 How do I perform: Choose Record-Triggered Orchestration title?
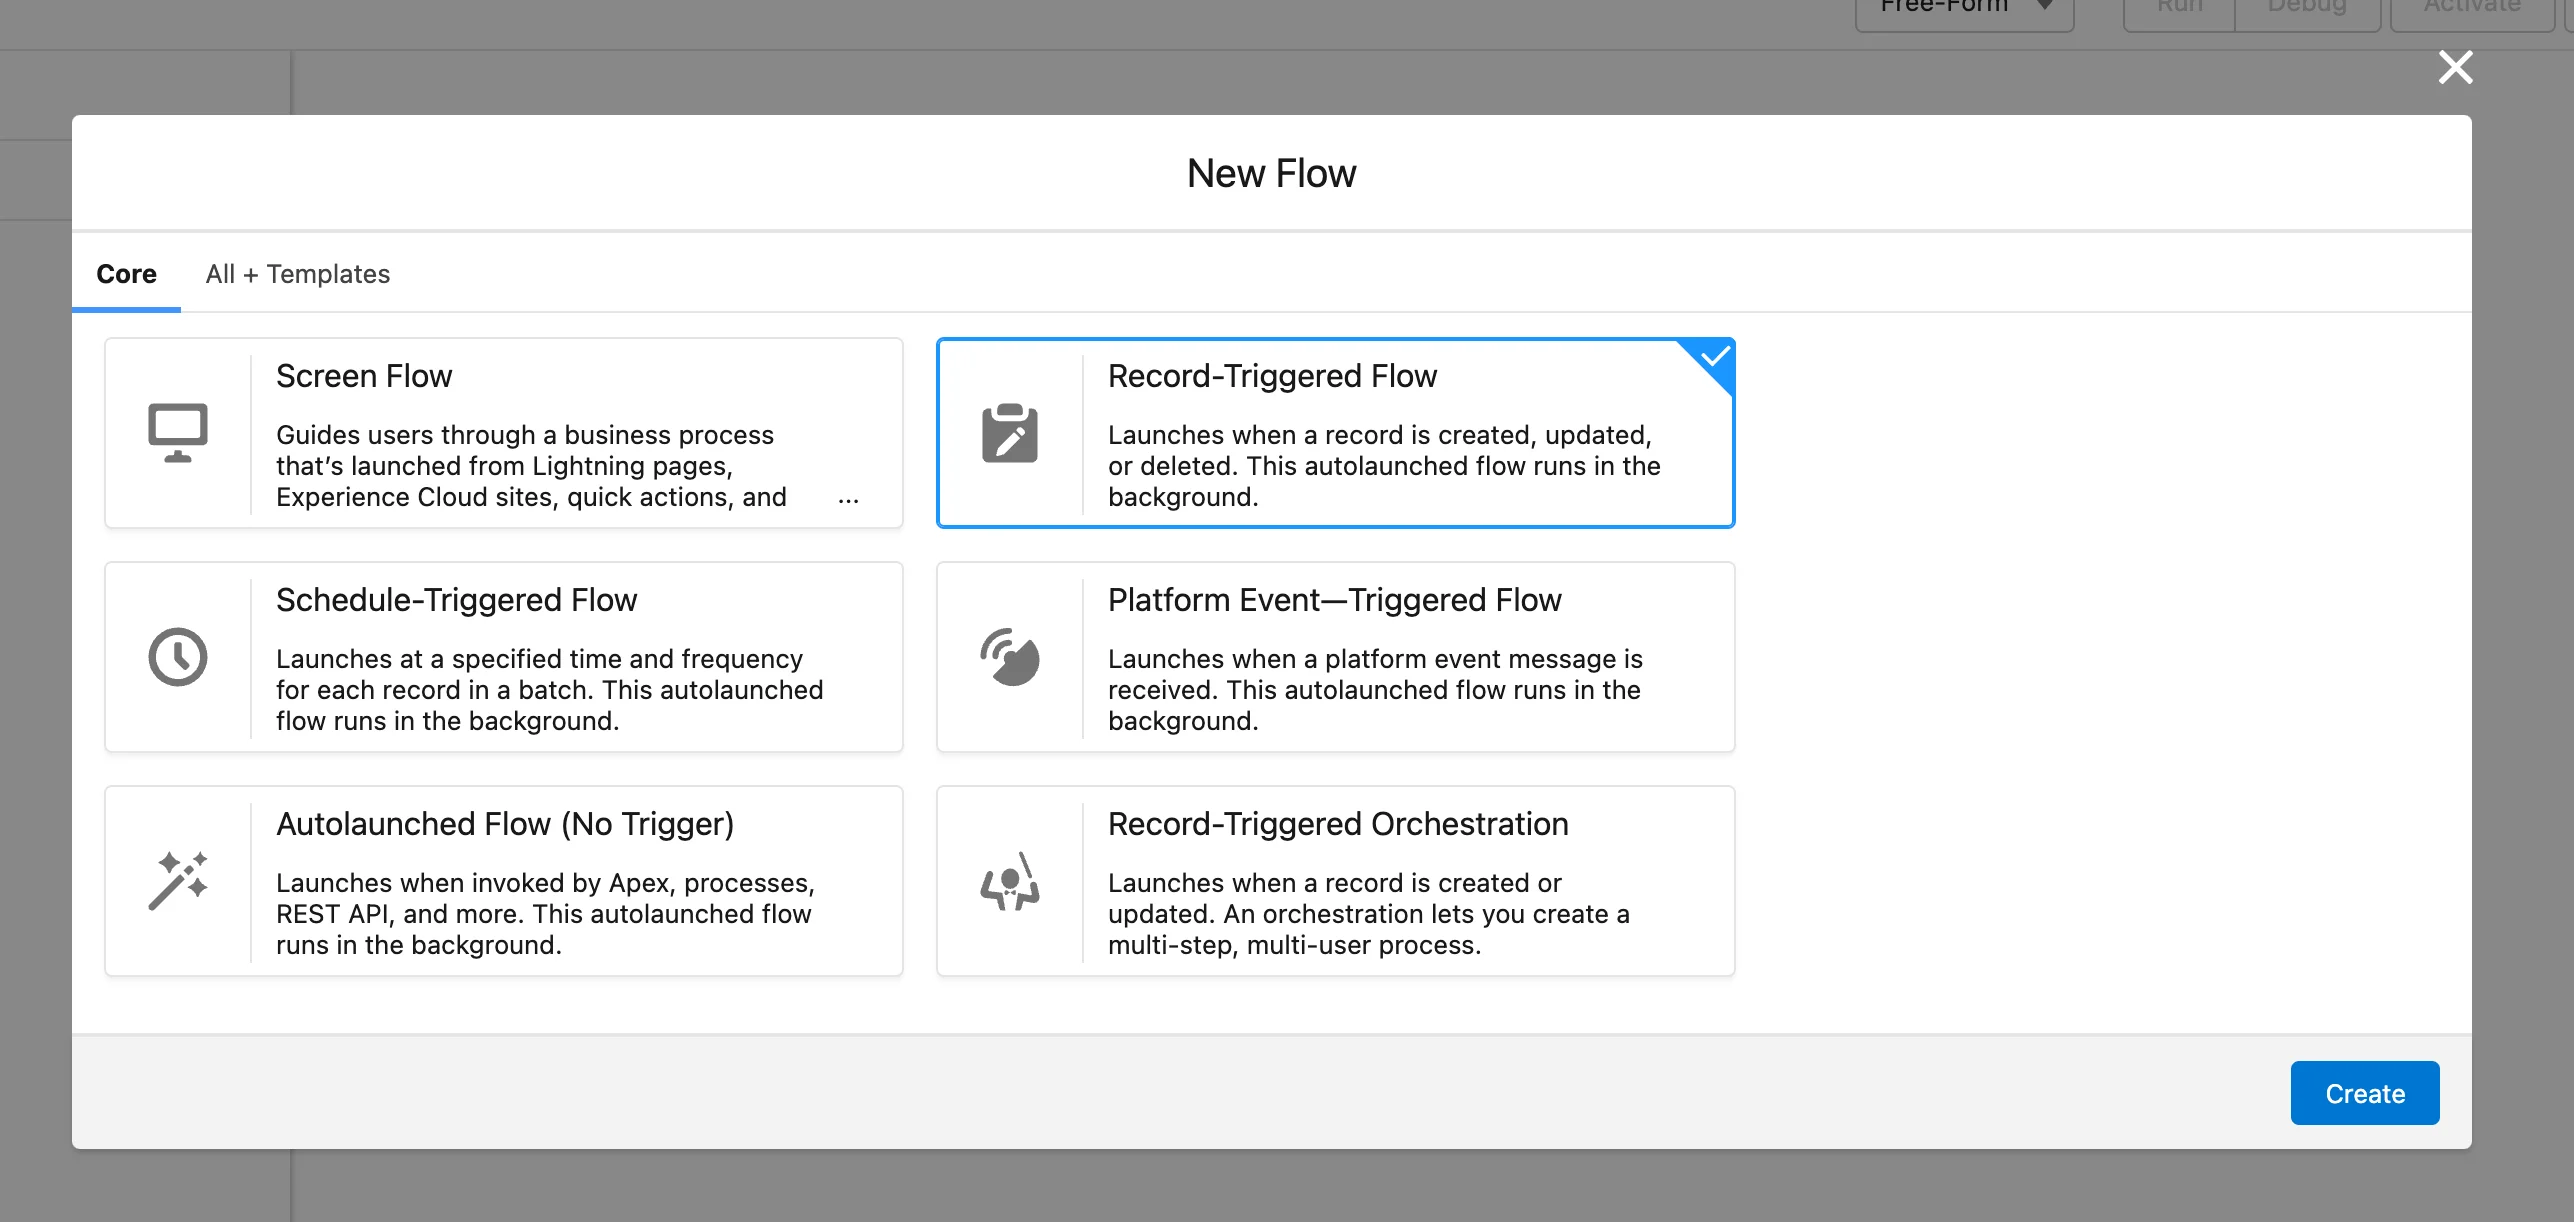pyautogui.click(x=1338, y=824)
